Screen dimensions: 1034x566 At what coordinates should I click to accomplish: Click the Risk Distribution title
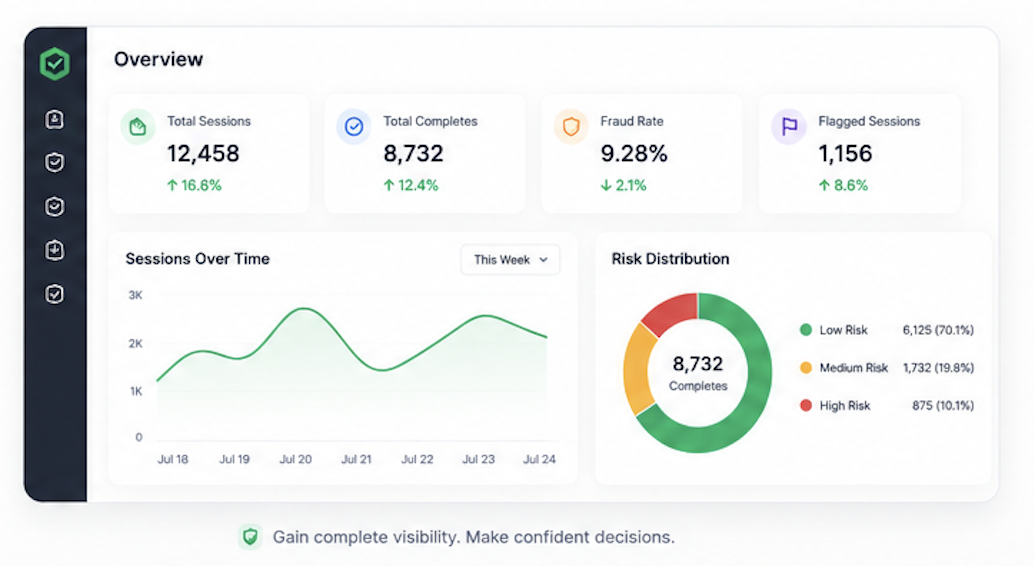671,259
